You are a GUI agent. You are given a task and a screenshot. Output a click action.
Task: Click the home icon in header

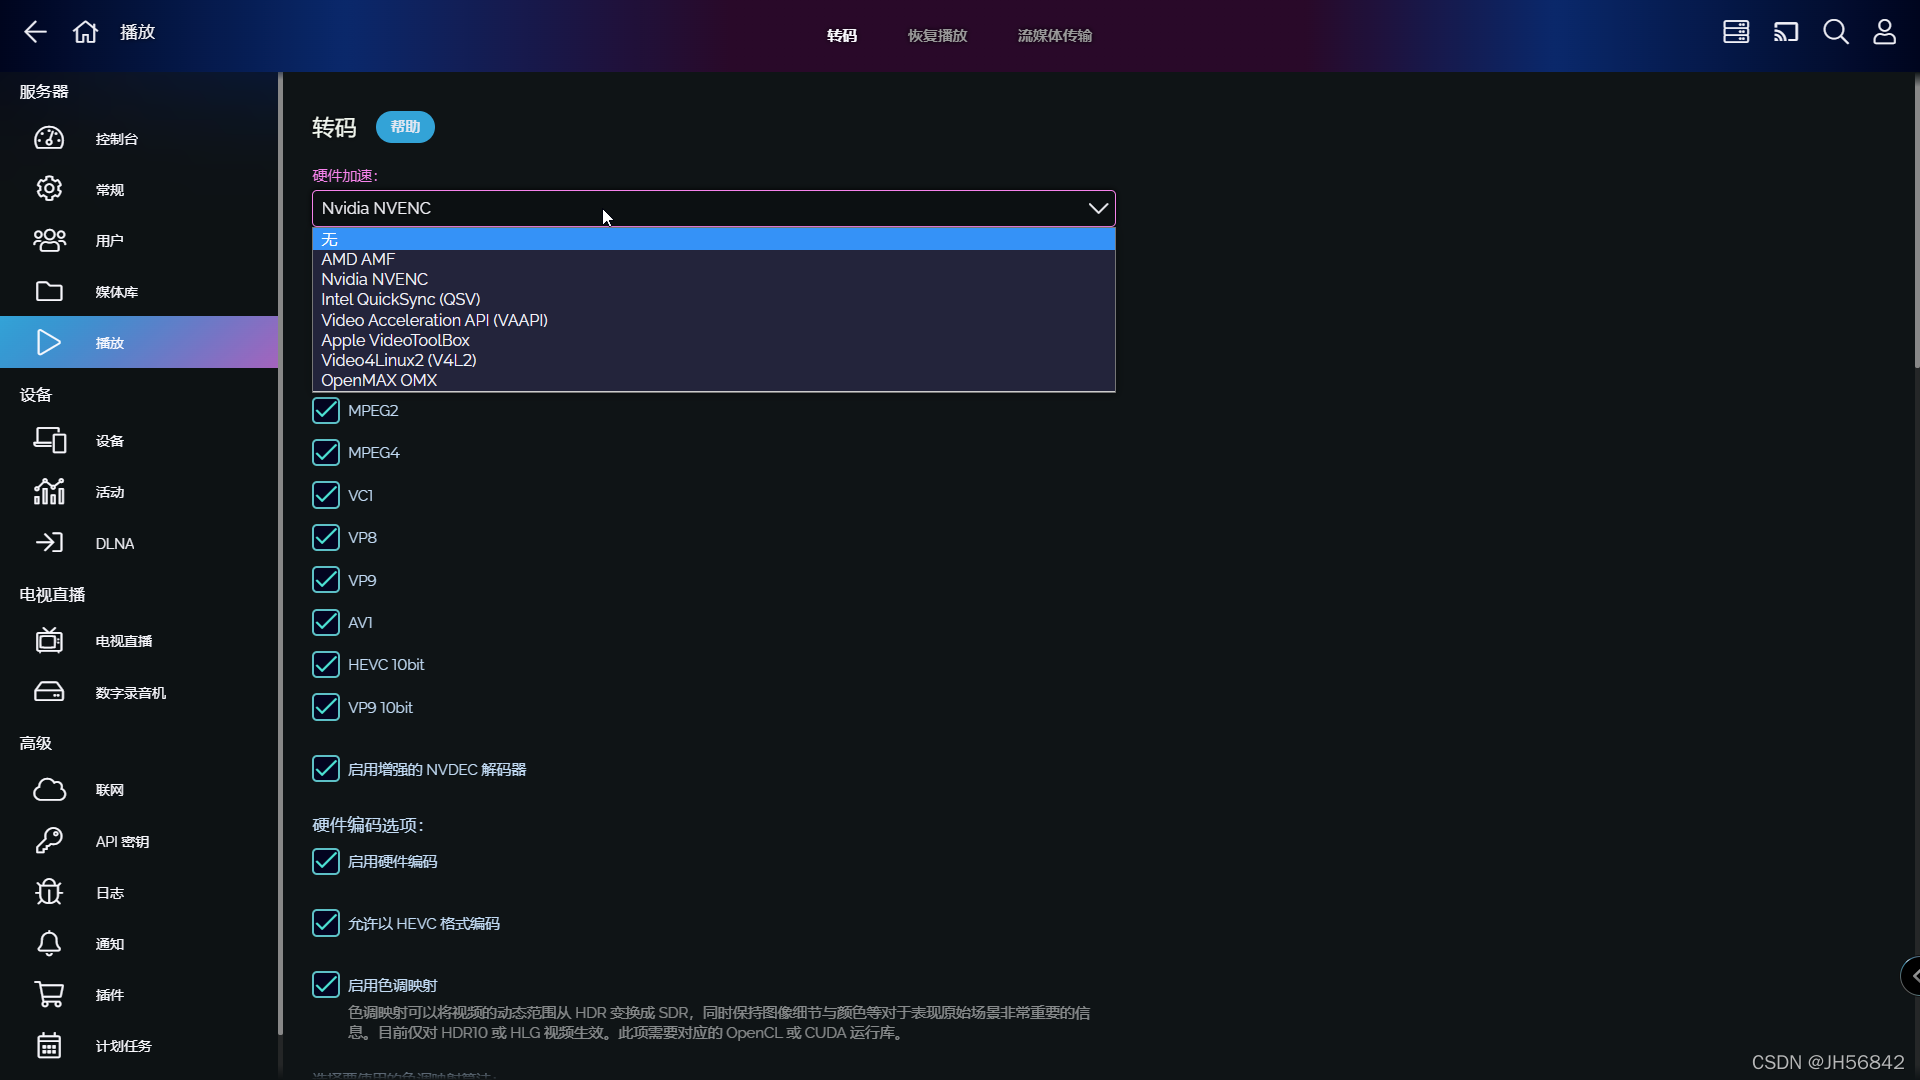pyautogui.click(x=85, y=32)
